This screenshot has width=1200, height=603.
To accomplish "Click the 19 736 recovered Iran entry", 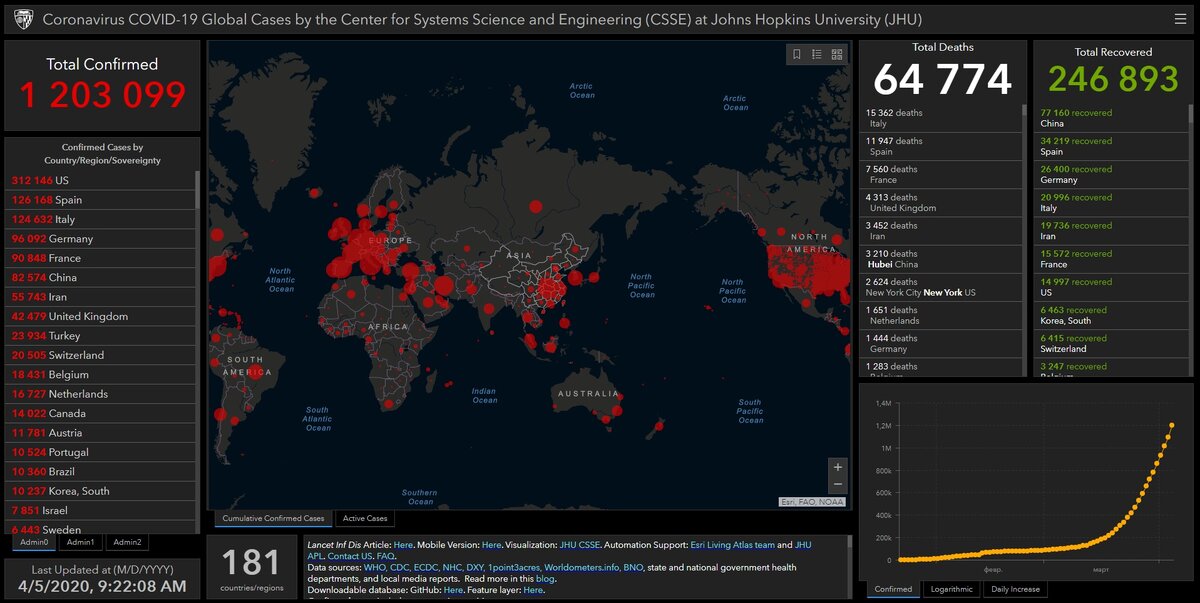I will coord(1110,231).
